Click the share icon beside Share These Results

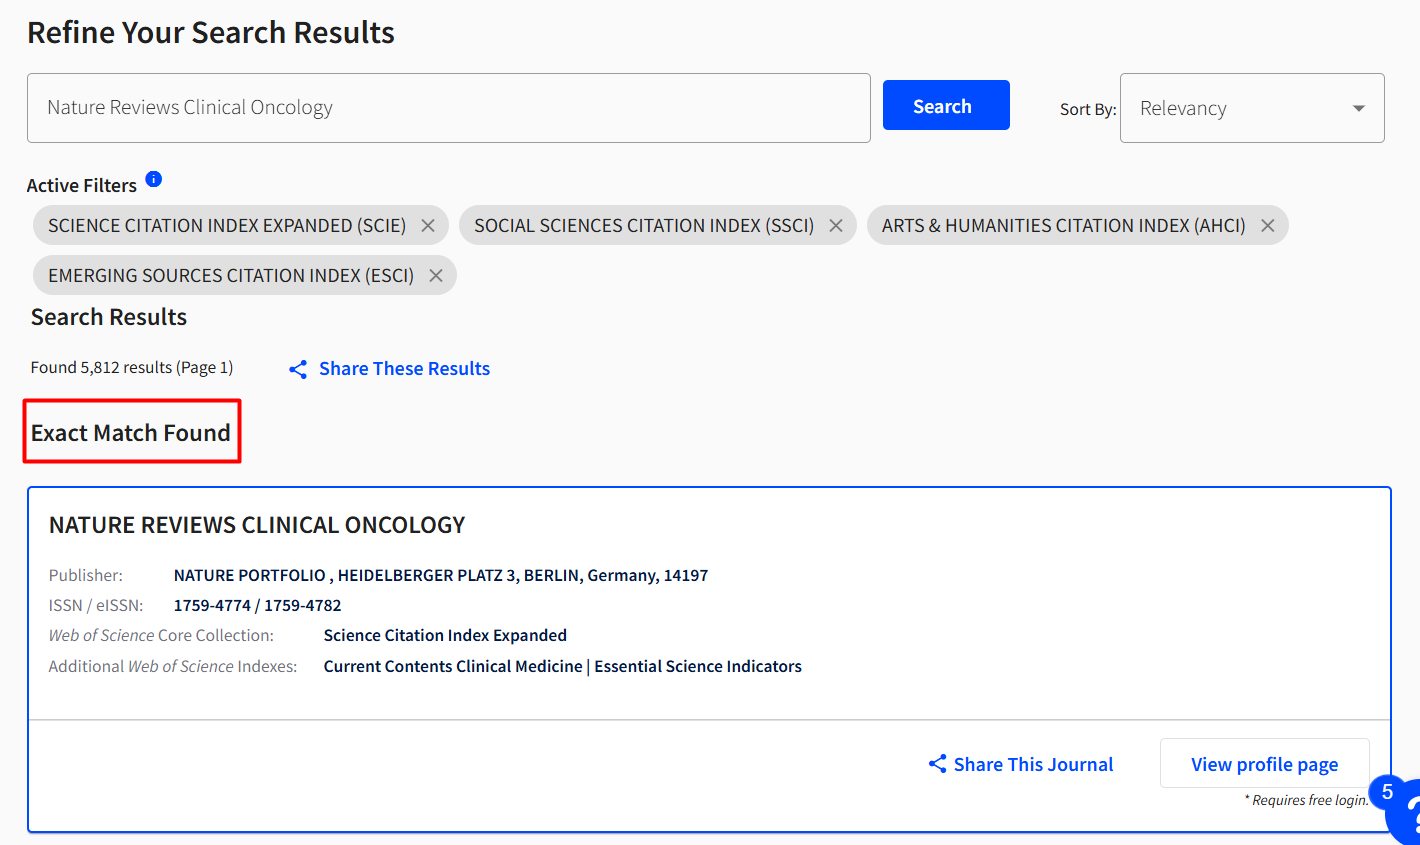pos(297,369)
